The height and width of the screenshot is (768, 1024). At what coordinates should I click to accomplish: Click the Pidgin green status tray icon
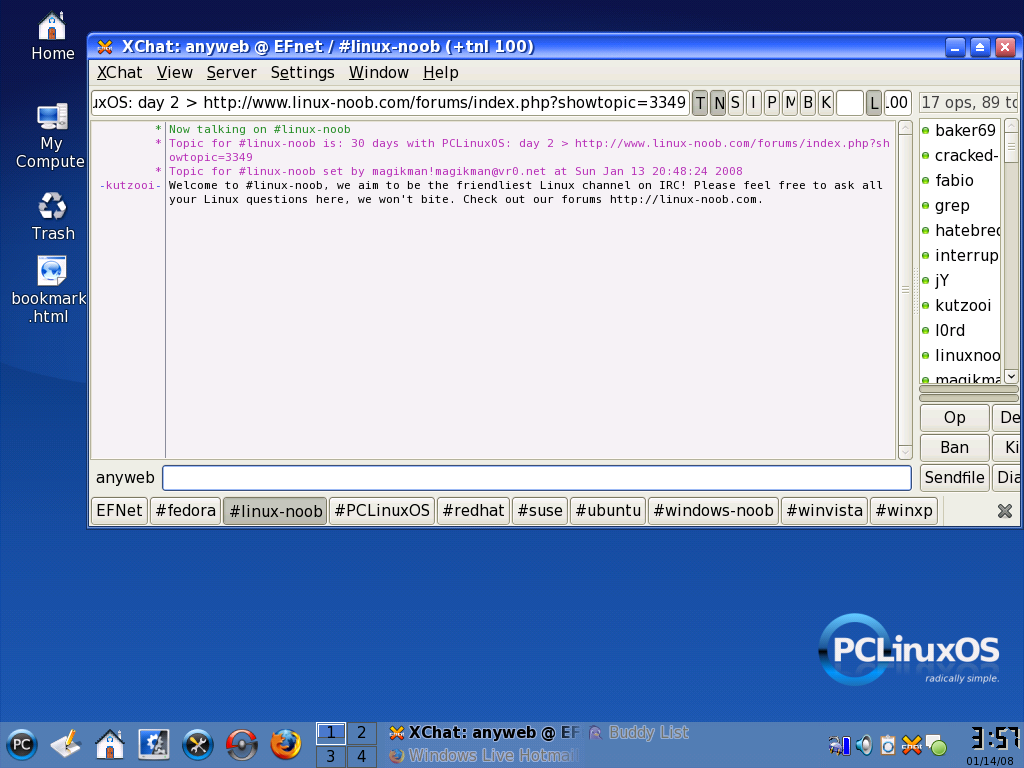point(936,744)
